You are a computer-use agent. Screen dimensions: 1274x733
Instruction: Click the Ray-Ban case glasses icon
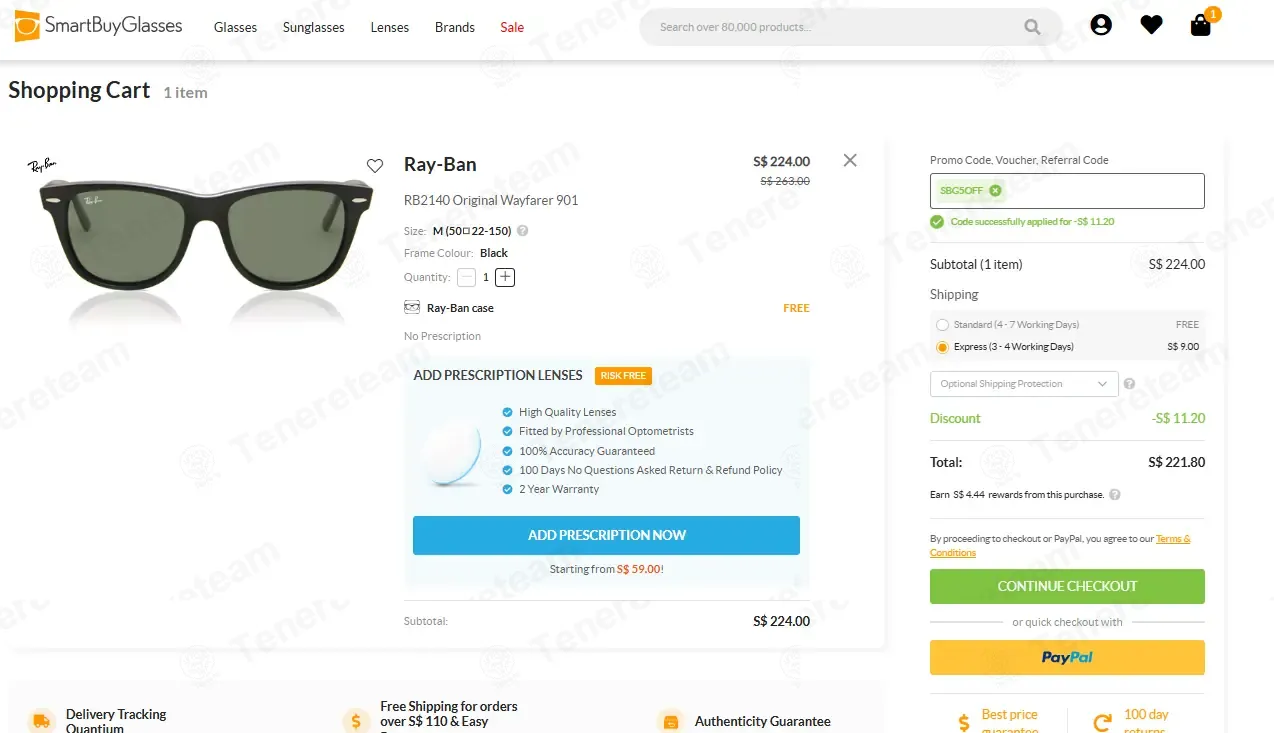tap(412, 308)
